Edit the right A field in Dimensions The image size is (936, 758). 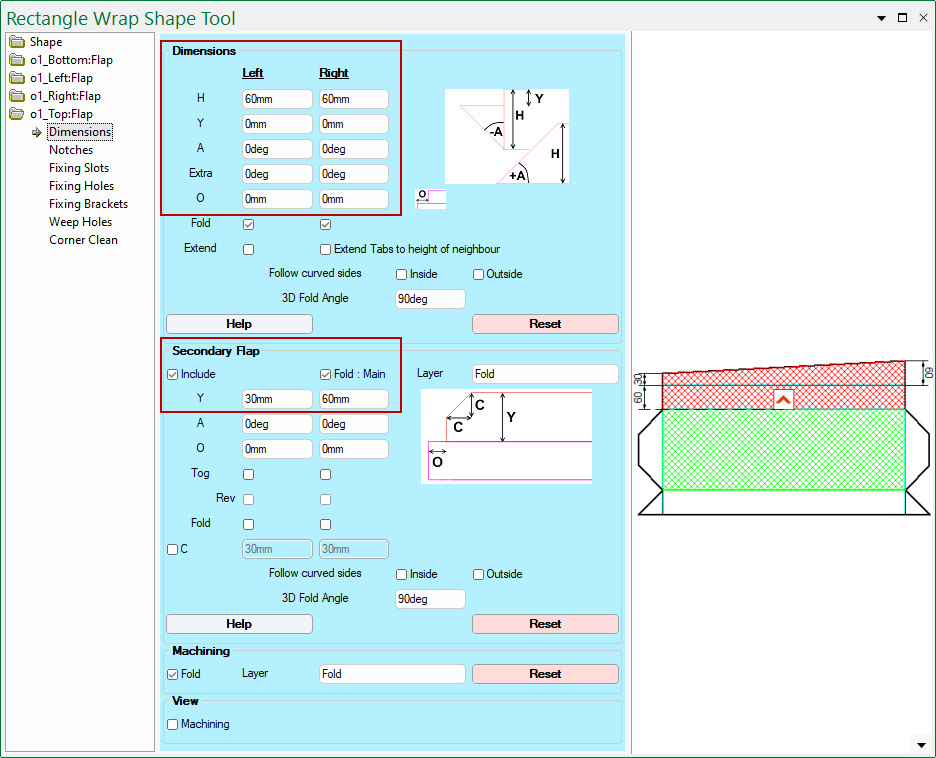(x=354, y=149)
